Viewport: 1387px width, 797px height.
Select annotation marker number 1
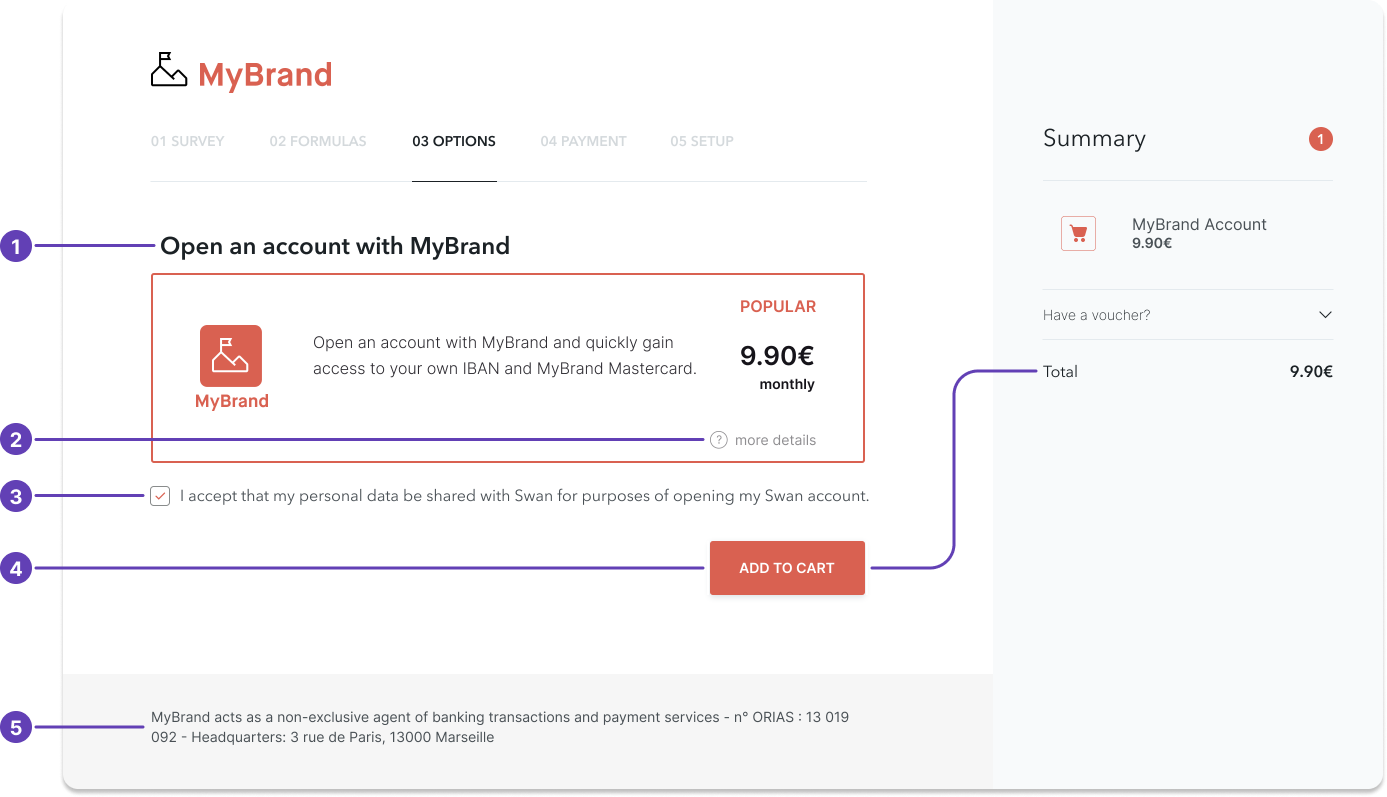pyautogui.click(x=17, y=245)
